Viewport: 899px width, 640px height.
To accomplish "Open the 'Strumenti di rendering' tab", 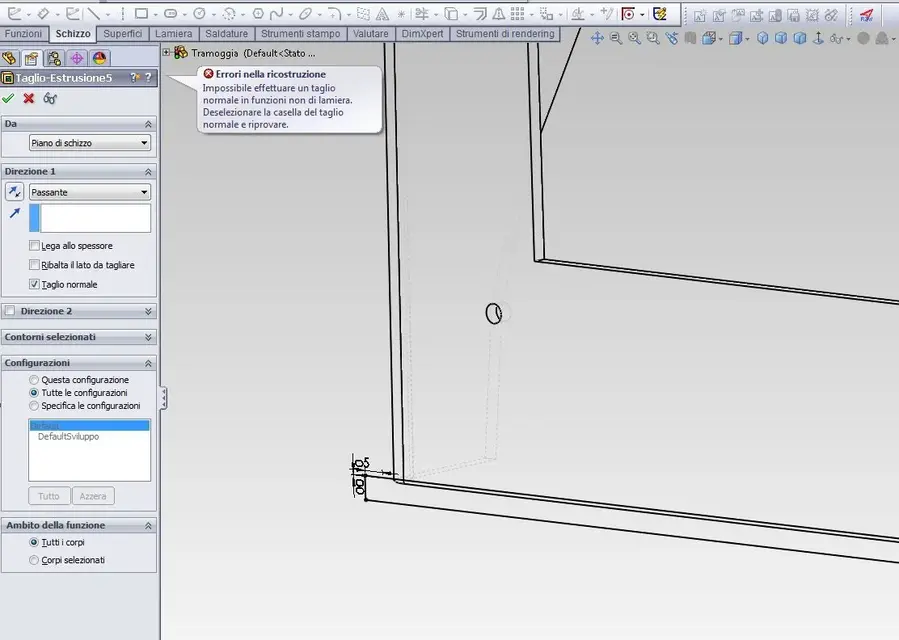I will 505,34.
